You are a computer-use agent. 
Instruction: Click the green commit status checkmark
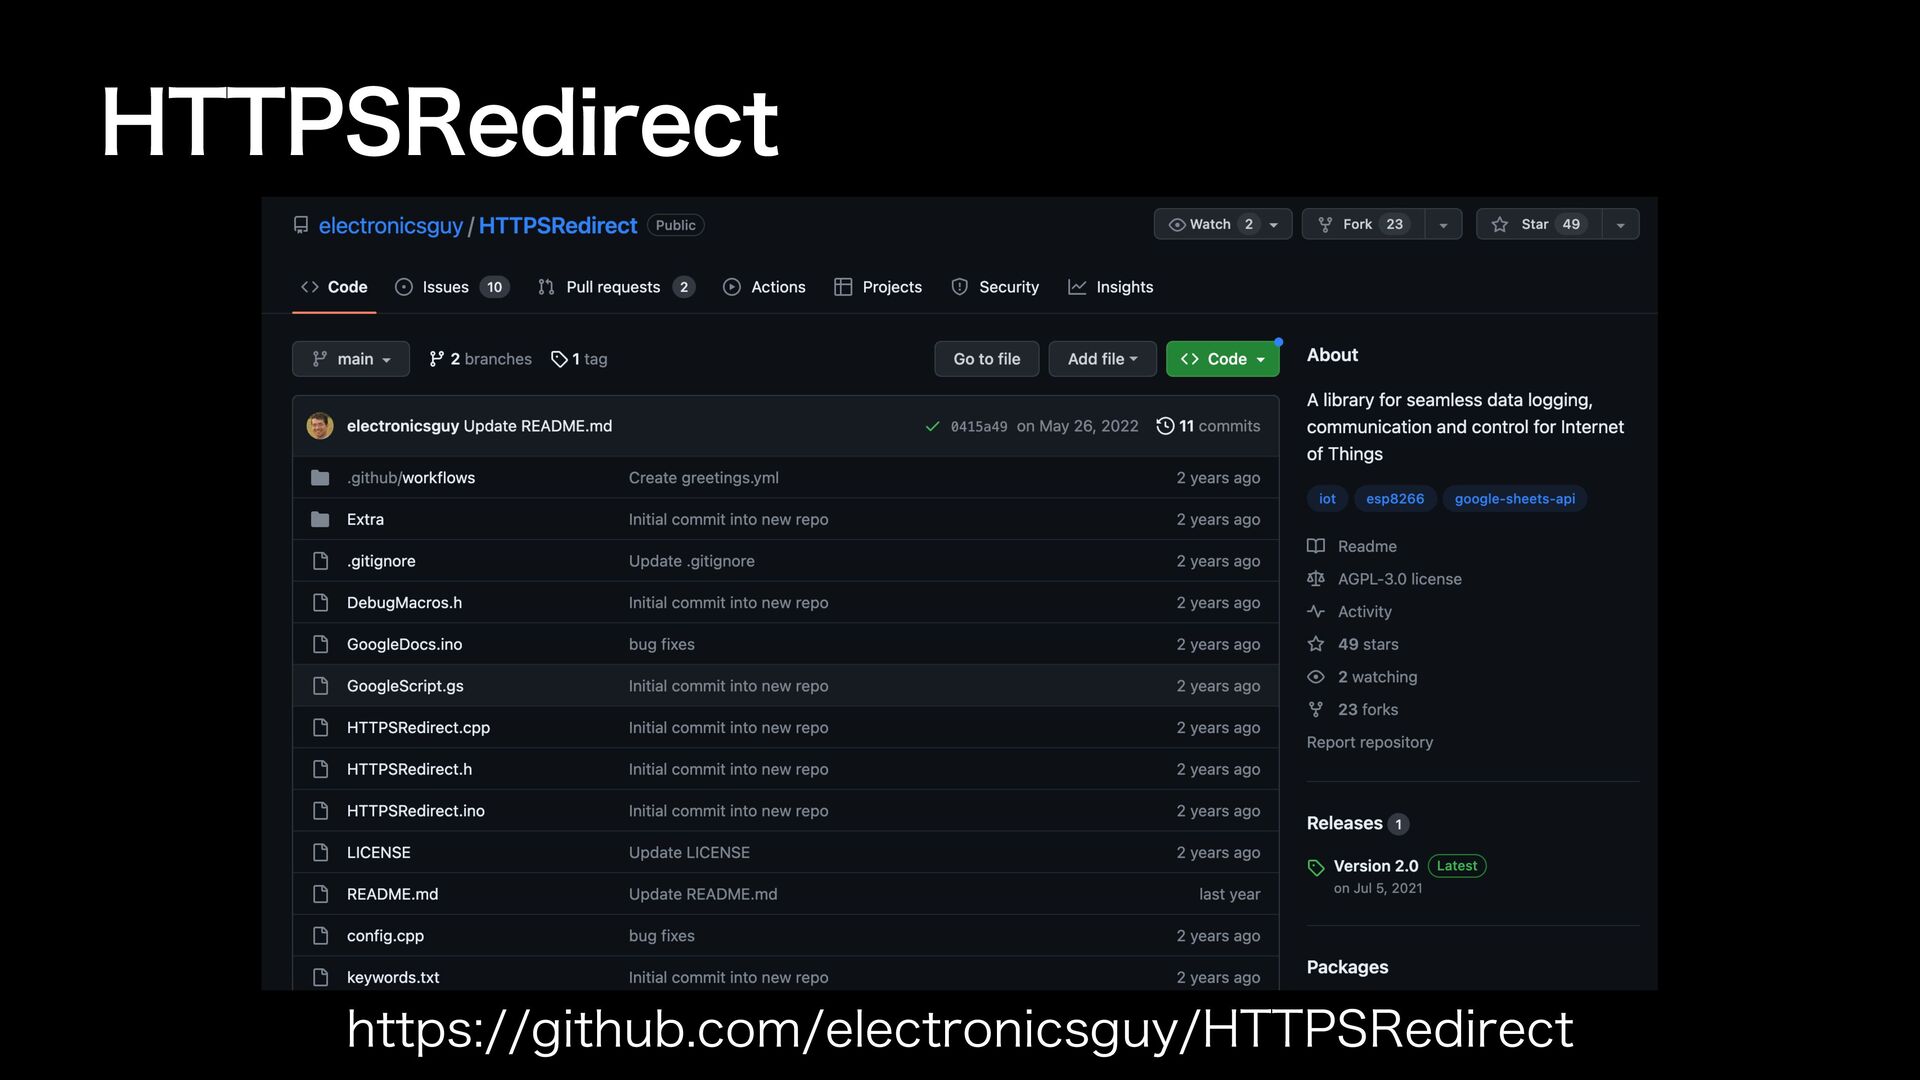coord(932,427)
